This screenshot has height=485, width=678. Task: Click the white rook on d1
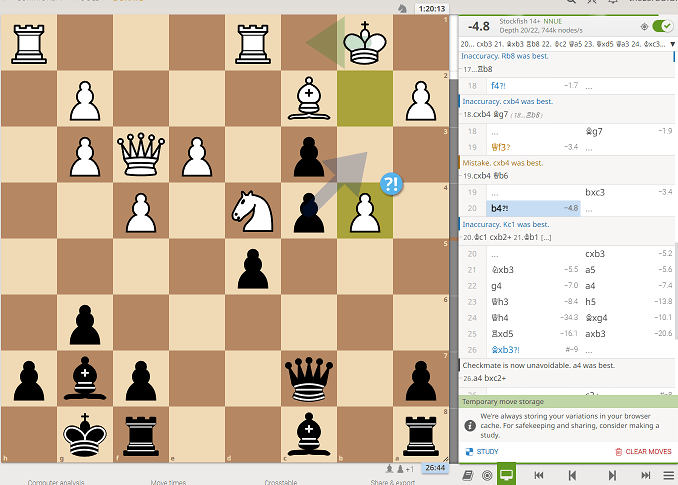pos(253,42)
